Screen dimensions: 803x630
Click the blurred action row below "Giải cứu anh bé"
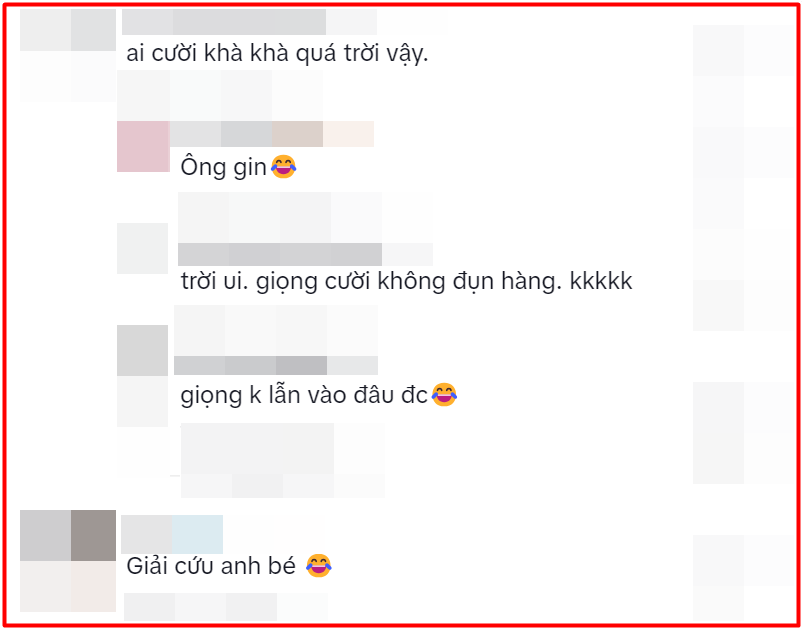point(226,607)
